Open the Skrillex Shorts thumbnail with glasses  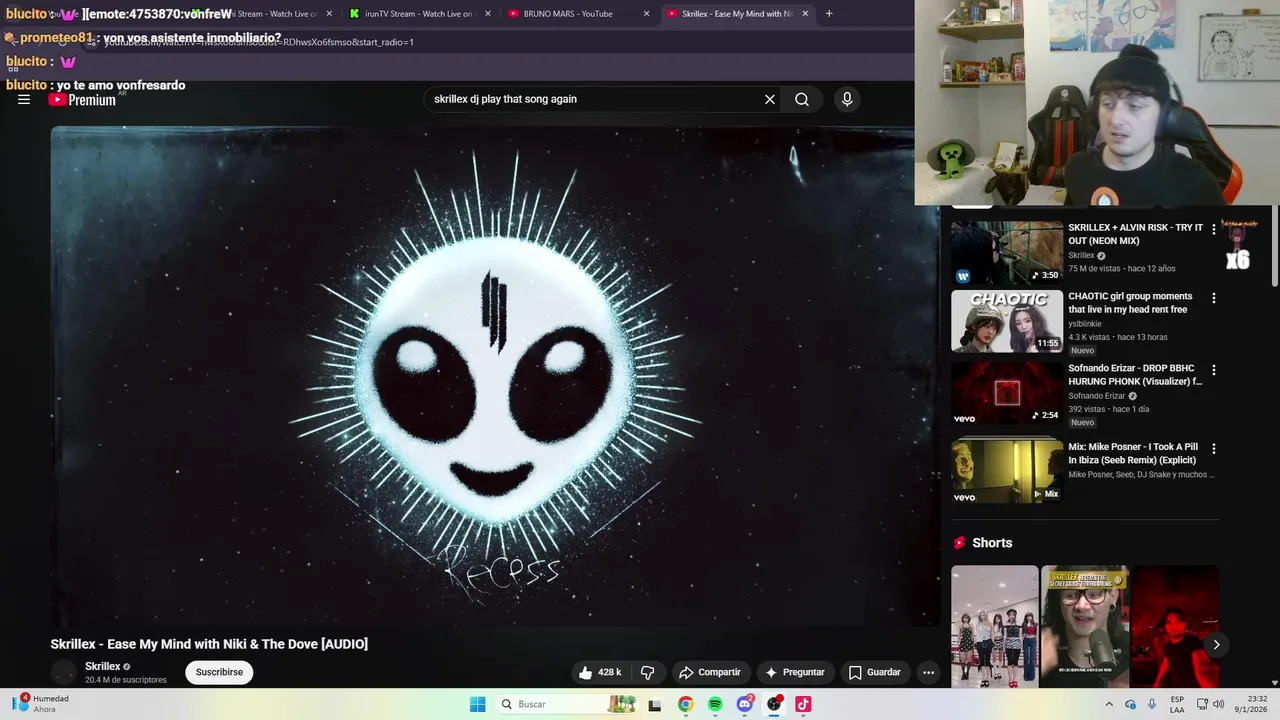(x=1085, y=627)
